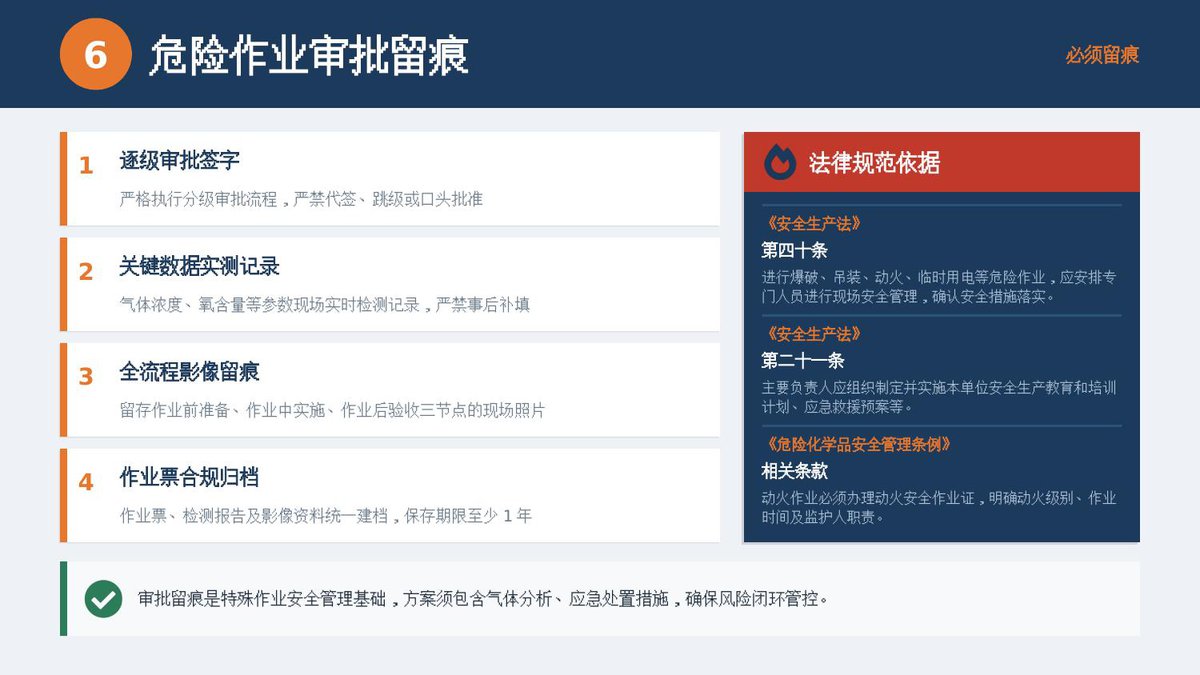Click the text about 气体浓度、氧含量
This screenshot has height=675, width=1200.
tap(324, 305)
